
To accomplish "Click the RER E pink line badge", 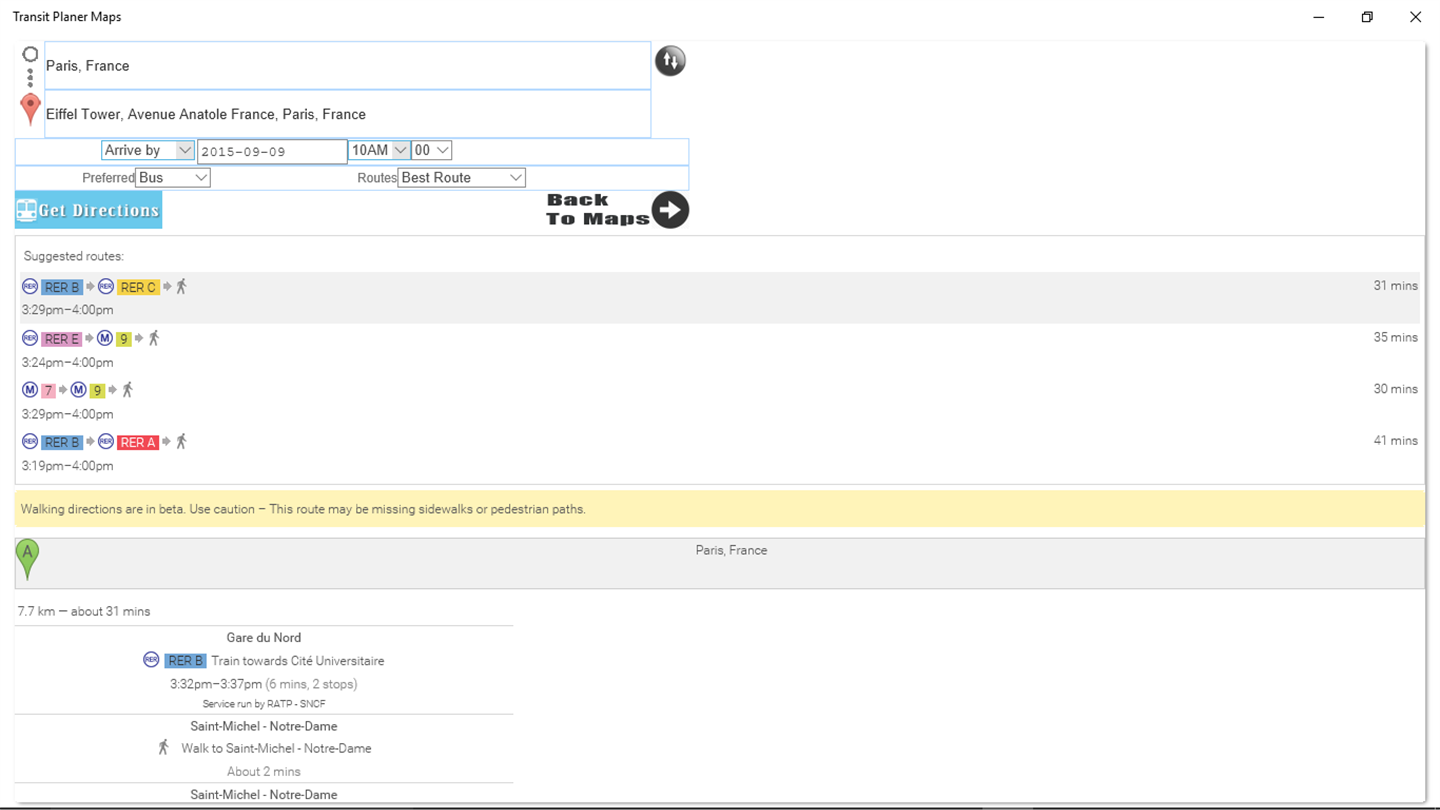I will pos(61,339).
